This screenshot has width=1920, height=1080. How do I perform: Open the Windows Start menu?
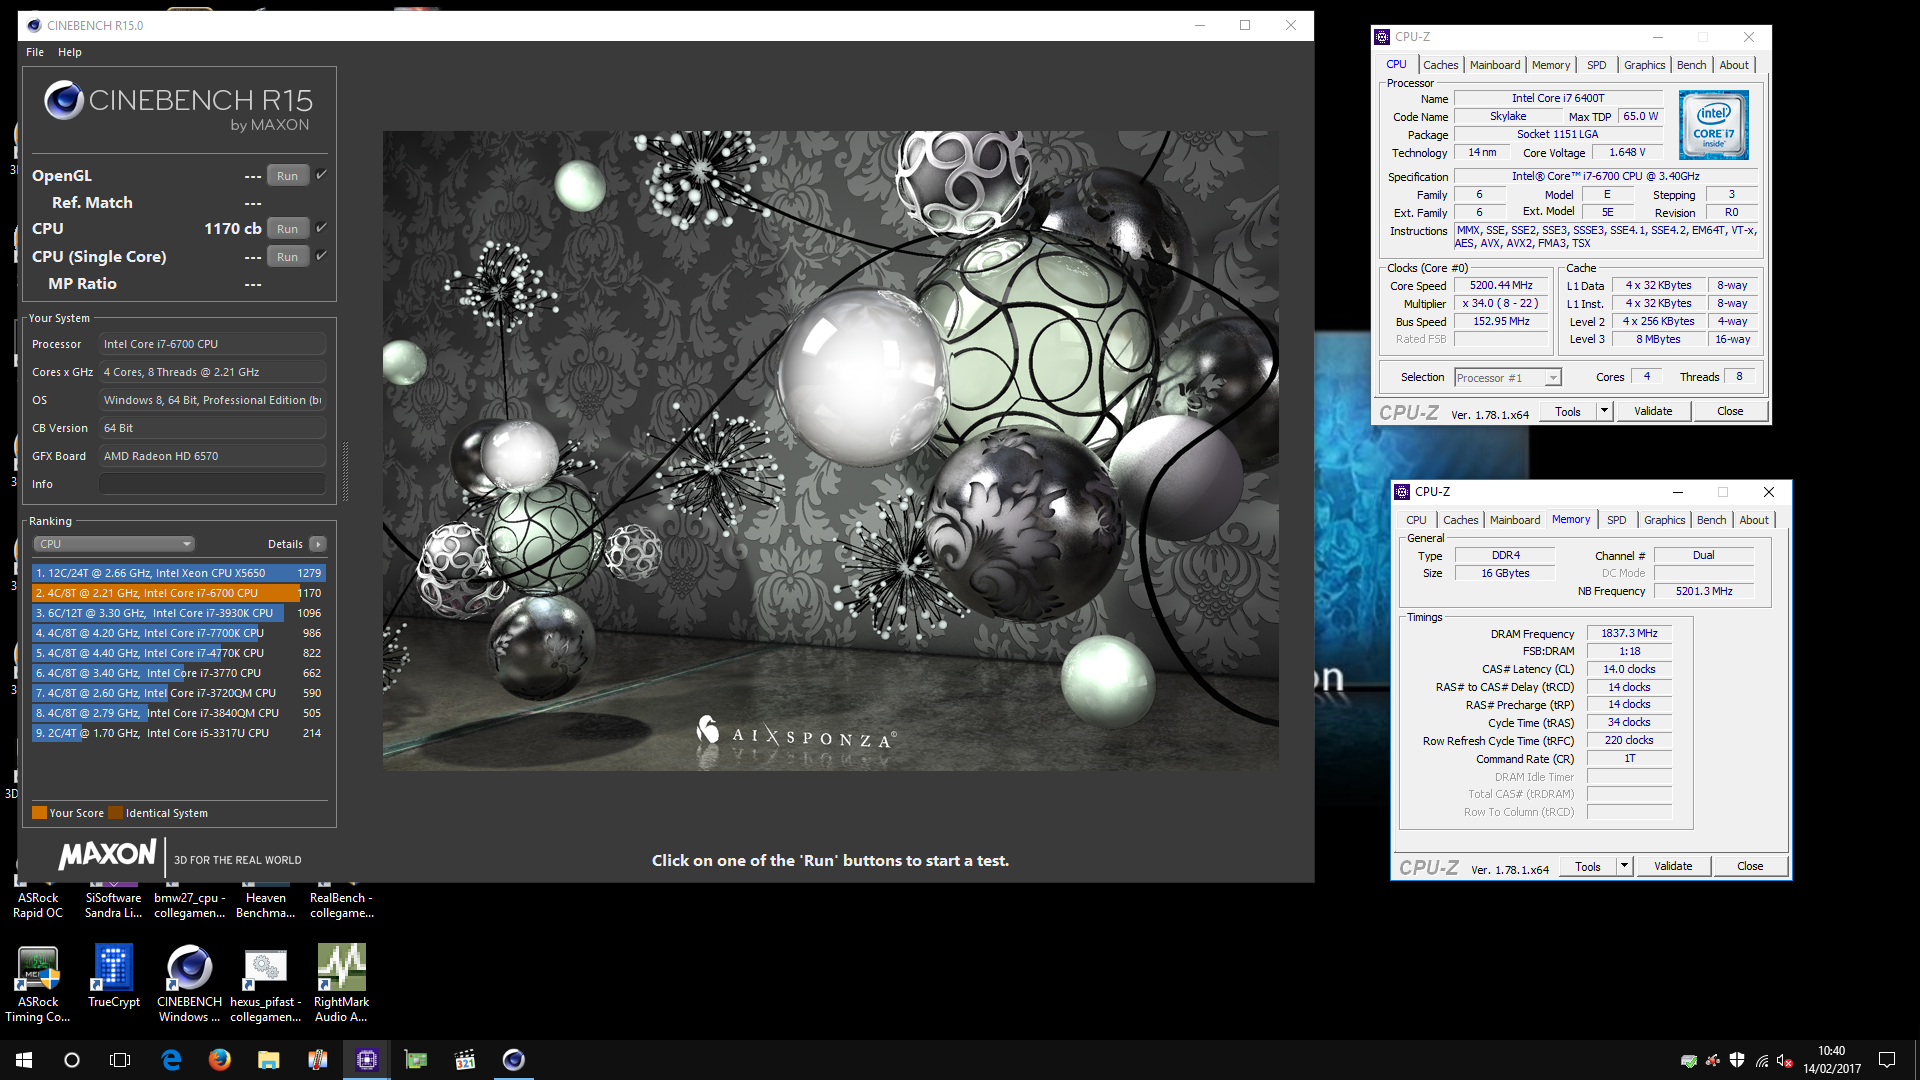pos(24,1060)
